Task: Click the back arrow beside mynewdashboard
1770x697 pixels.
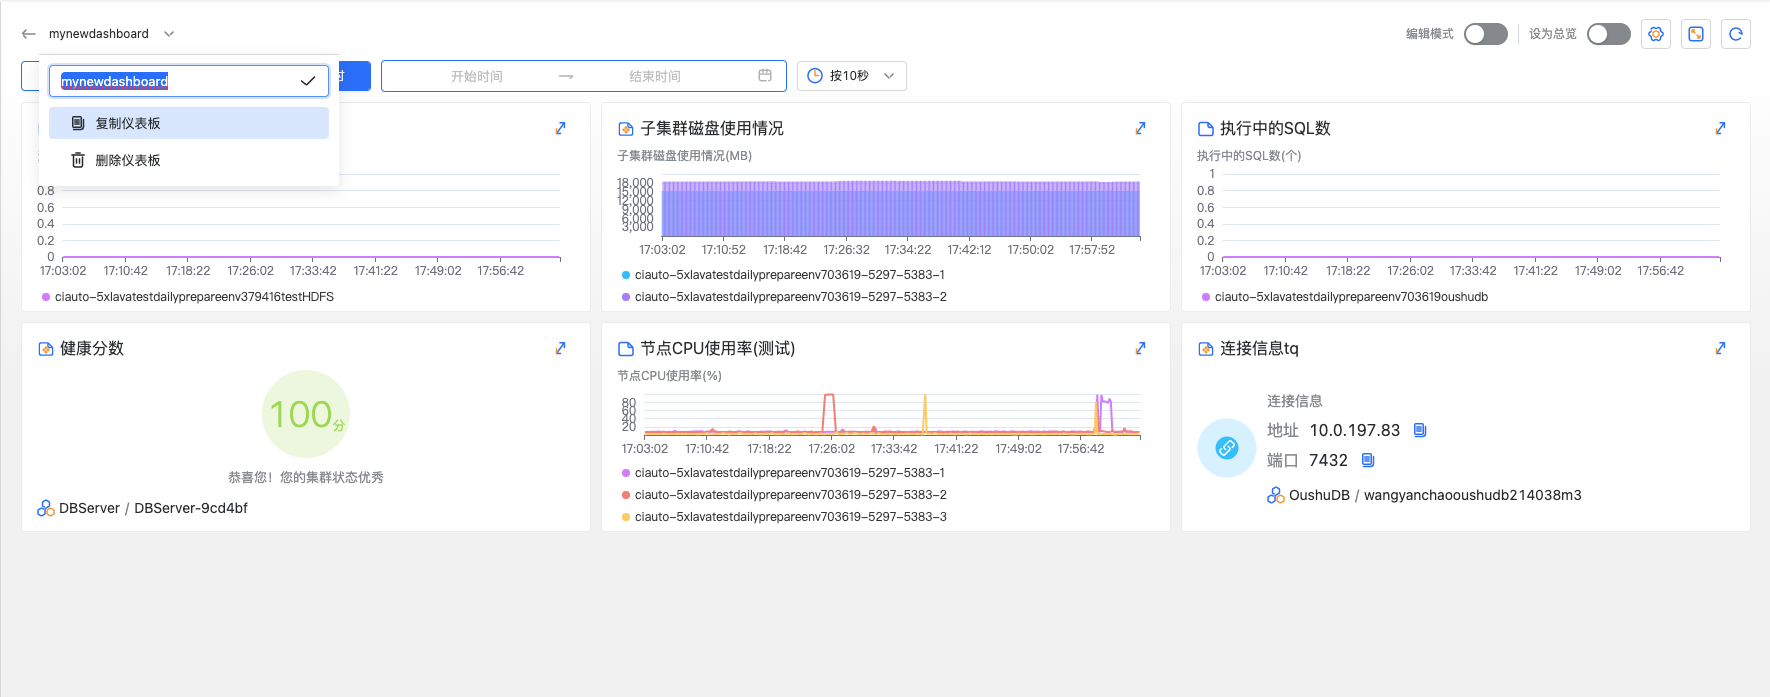Action: (x=28, y=34)
